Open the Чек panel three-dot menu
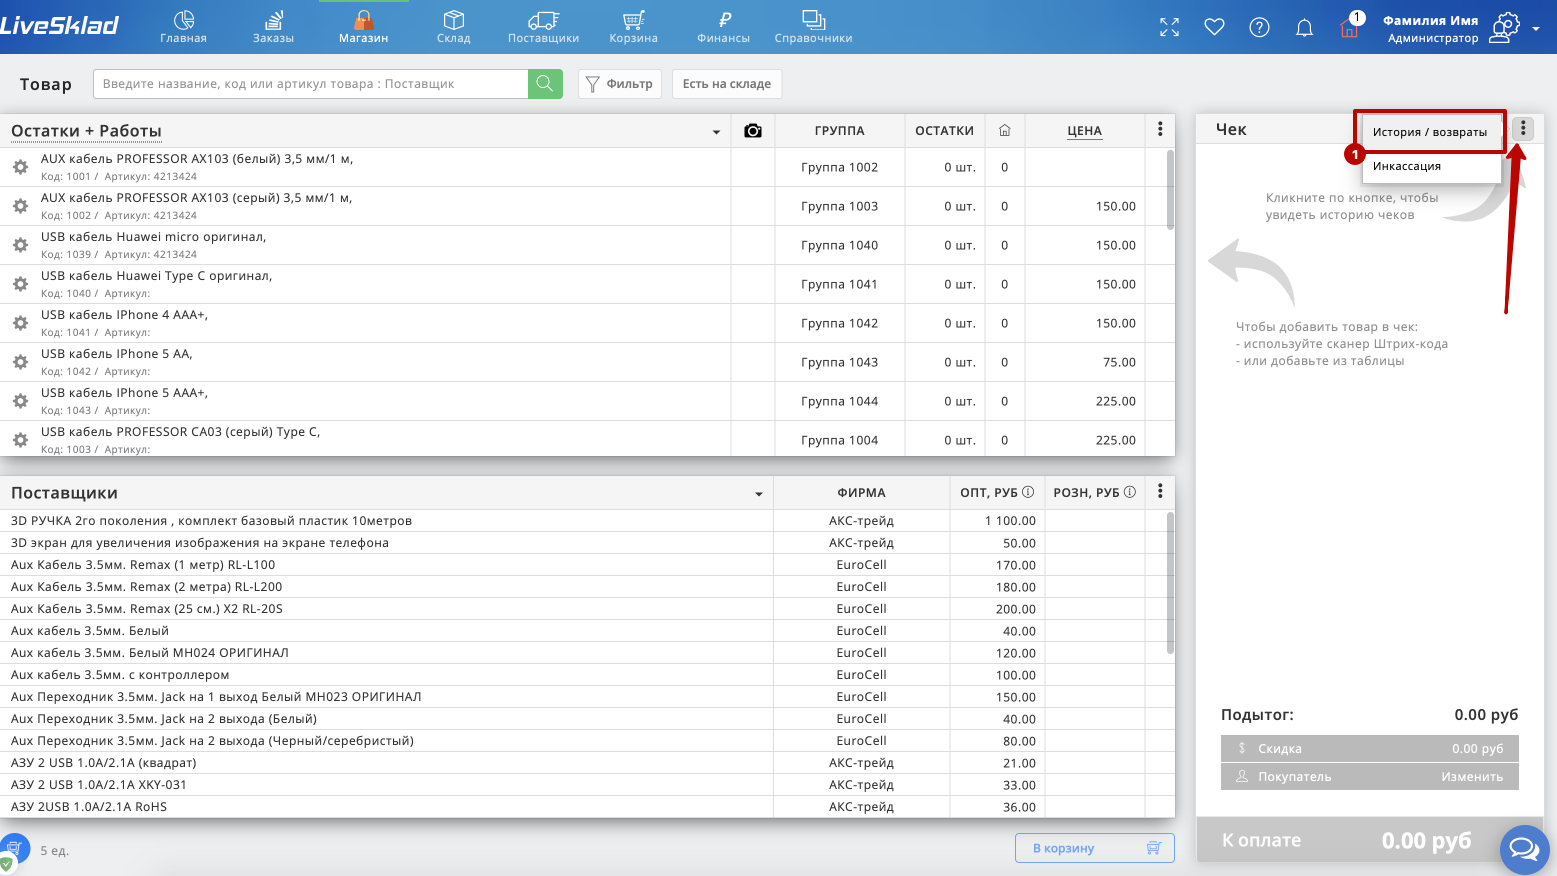 tap(1523, 129)
